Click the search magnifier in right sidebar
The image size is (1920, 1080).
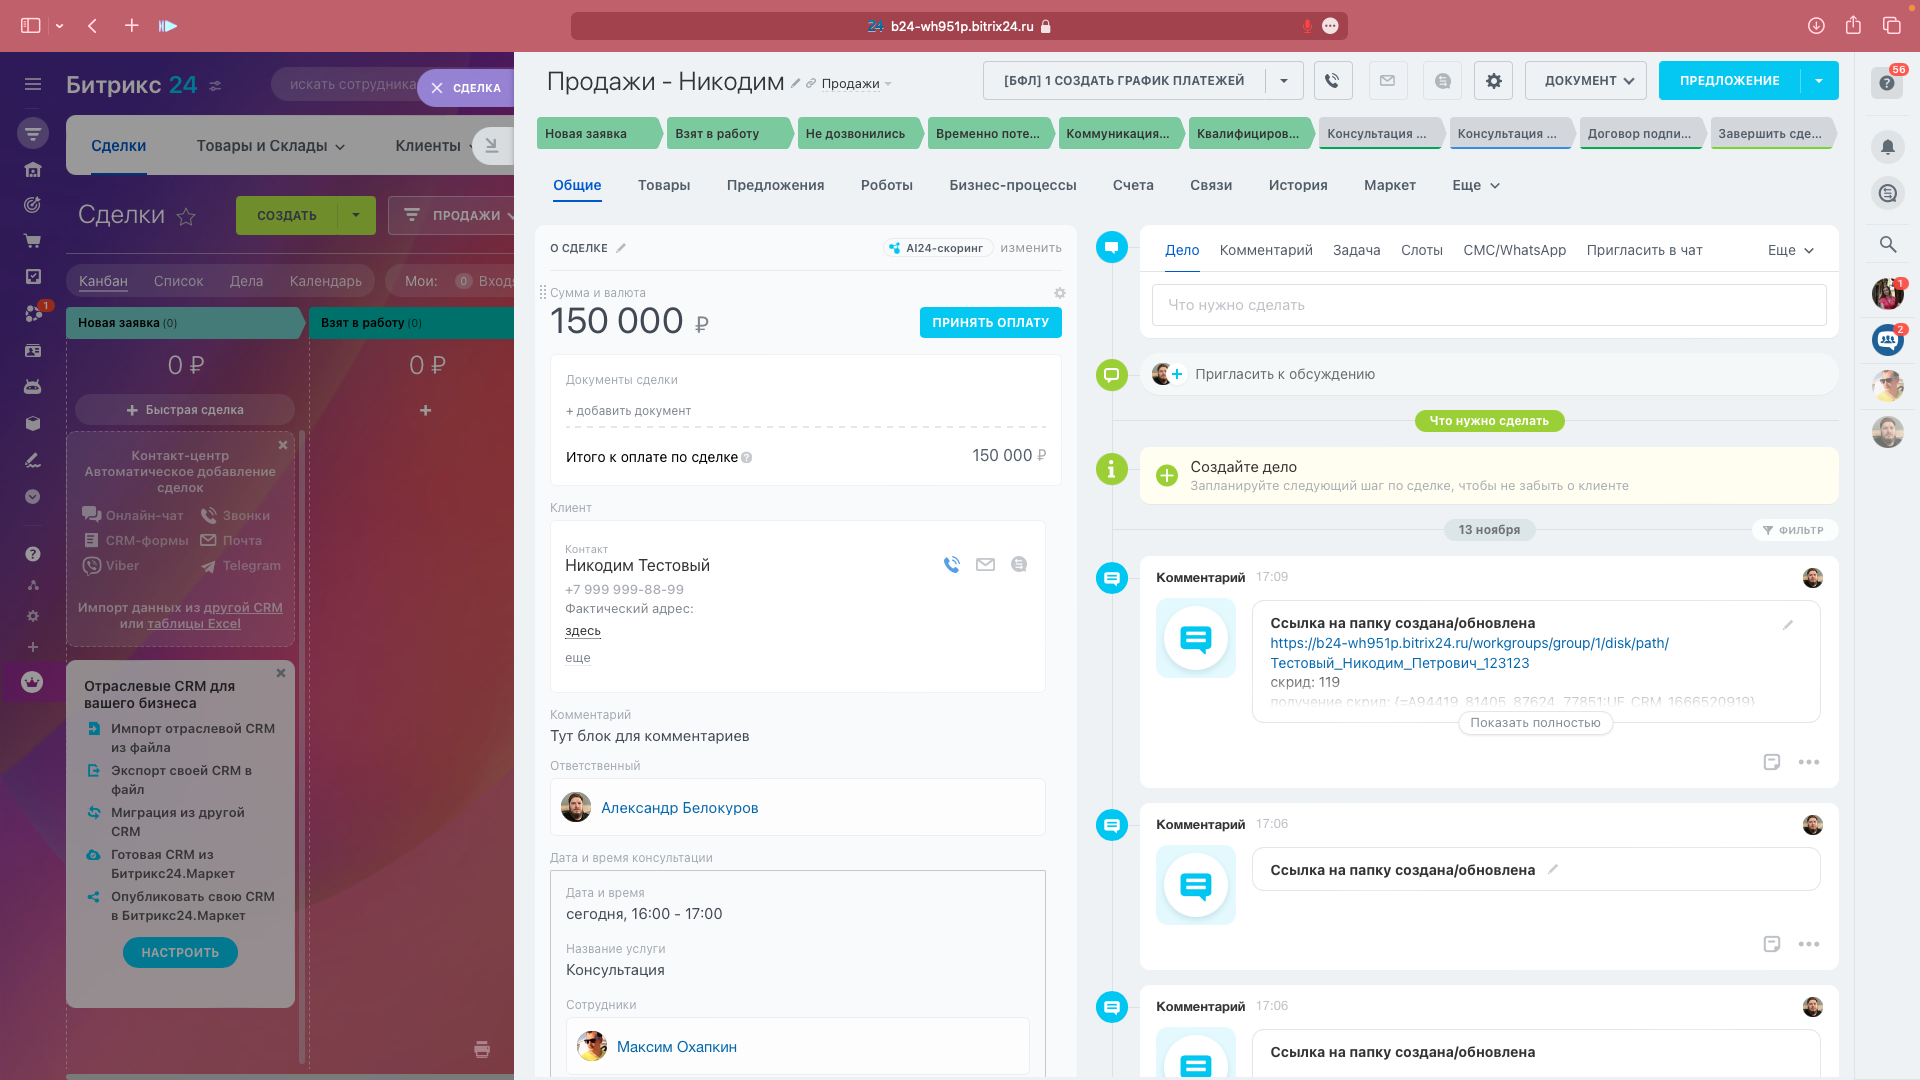pos(1887,244)
